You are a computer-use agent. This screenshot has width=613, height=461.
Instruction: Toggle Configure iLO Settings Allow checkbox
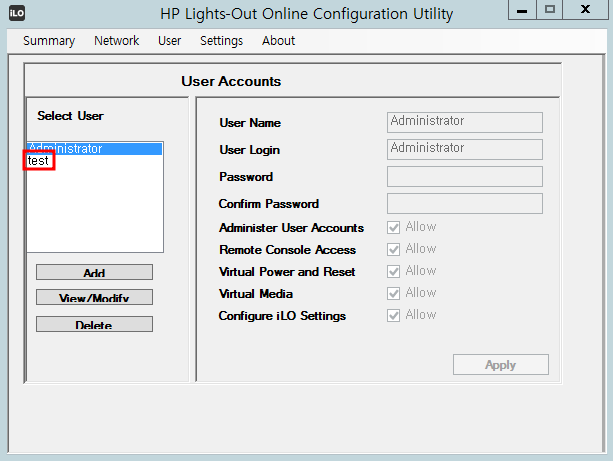394,315
